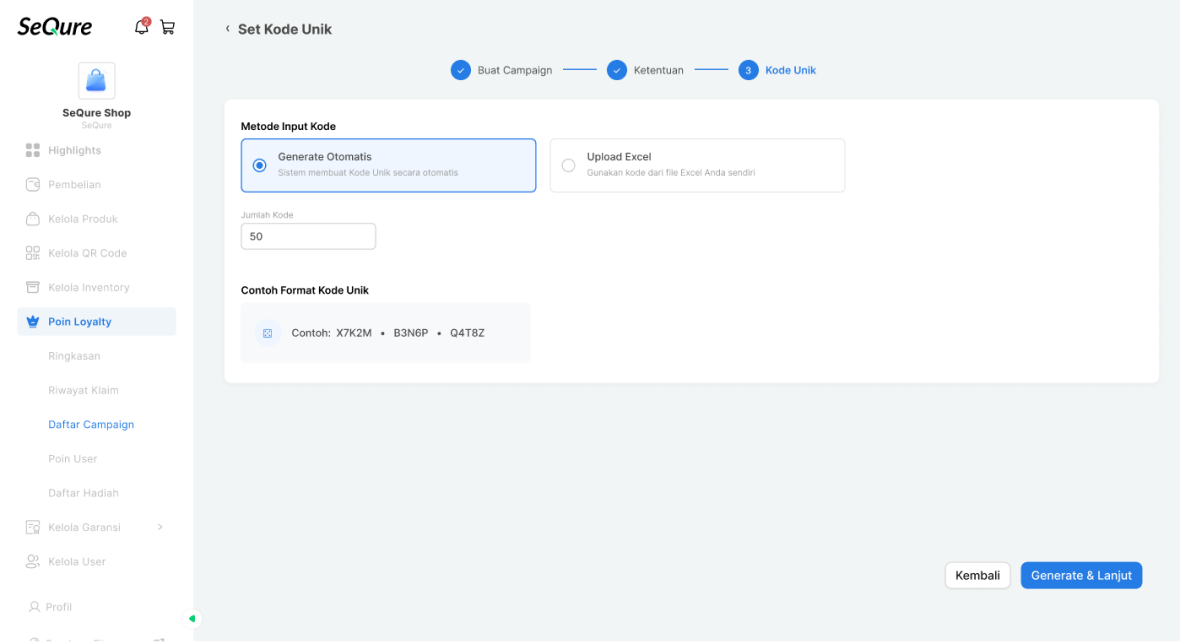This screenshot has width=1180, height=642.
Task: Open the notifications bell icon
Action: (x=141, y=27)
